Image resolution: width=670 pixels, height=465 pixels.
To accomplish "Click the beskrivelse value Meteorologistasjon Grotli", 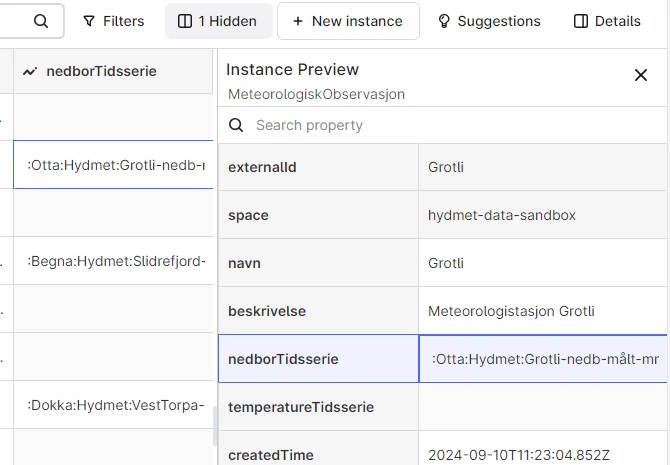I will pyautogui.click(x=510, y=311).
